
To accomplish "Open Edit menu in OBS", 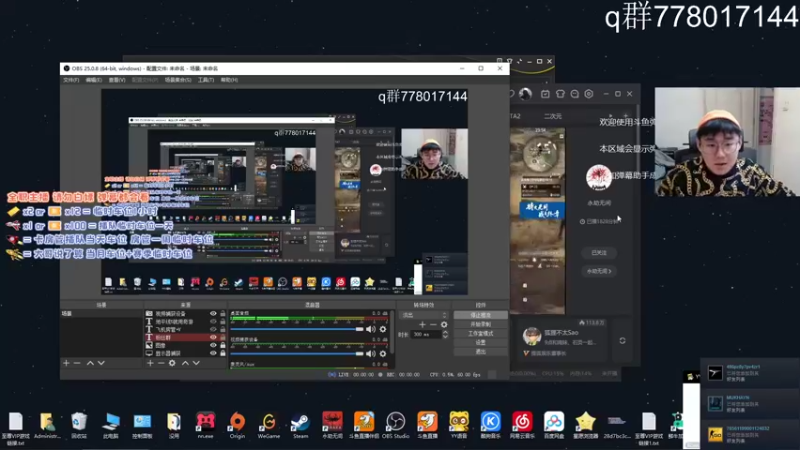I will (93, 80).
